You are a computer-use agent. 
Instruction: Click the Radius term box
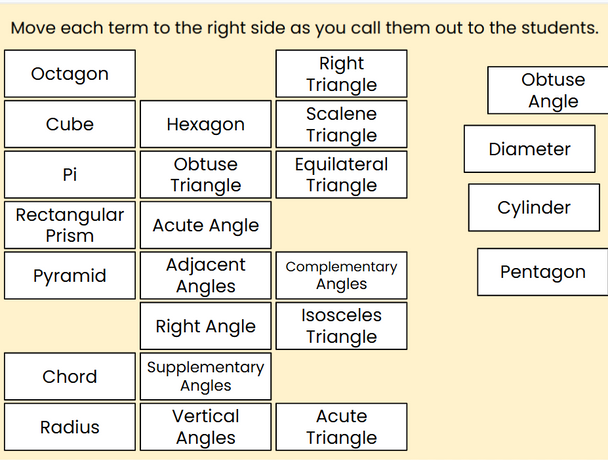(x=70, y=427)
